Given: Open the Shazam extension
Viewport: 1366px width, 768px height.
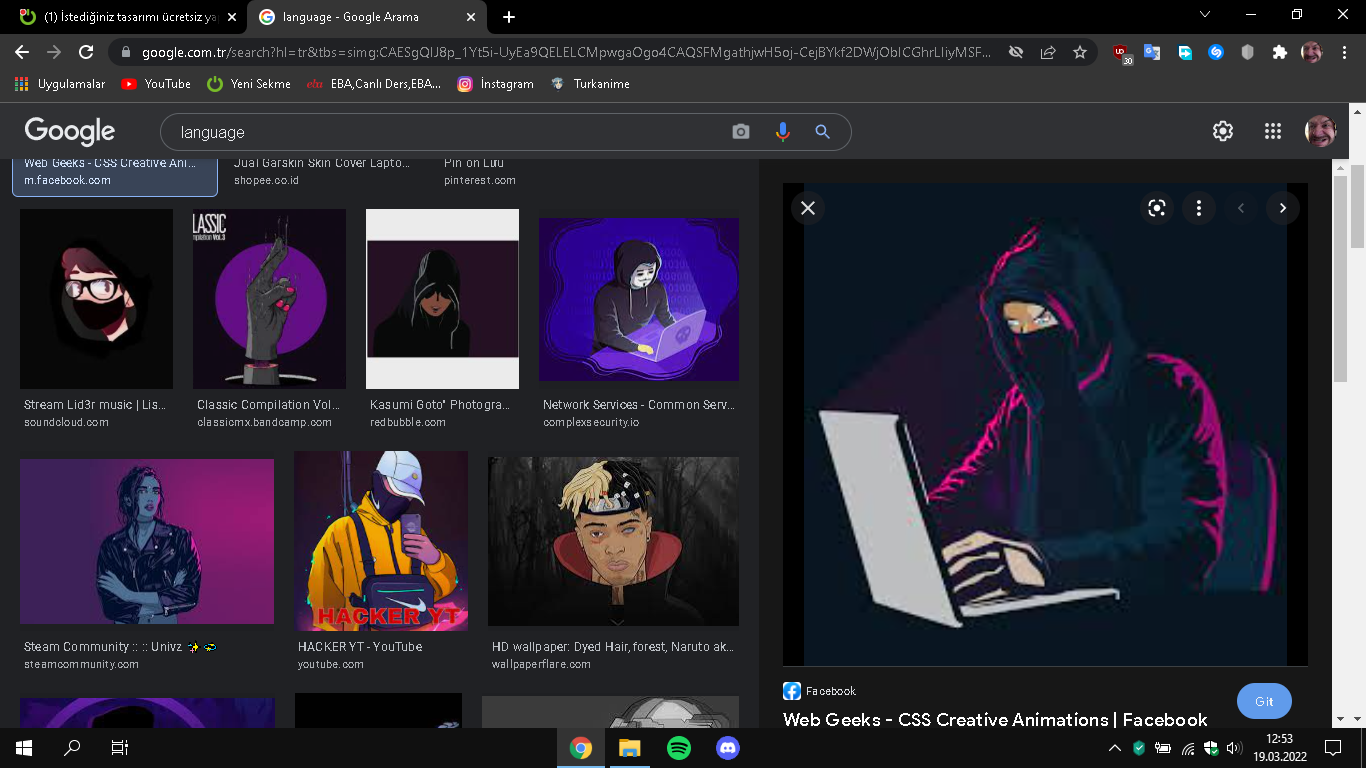Looking at the screenshot, I should click(x=1216, y=52).
